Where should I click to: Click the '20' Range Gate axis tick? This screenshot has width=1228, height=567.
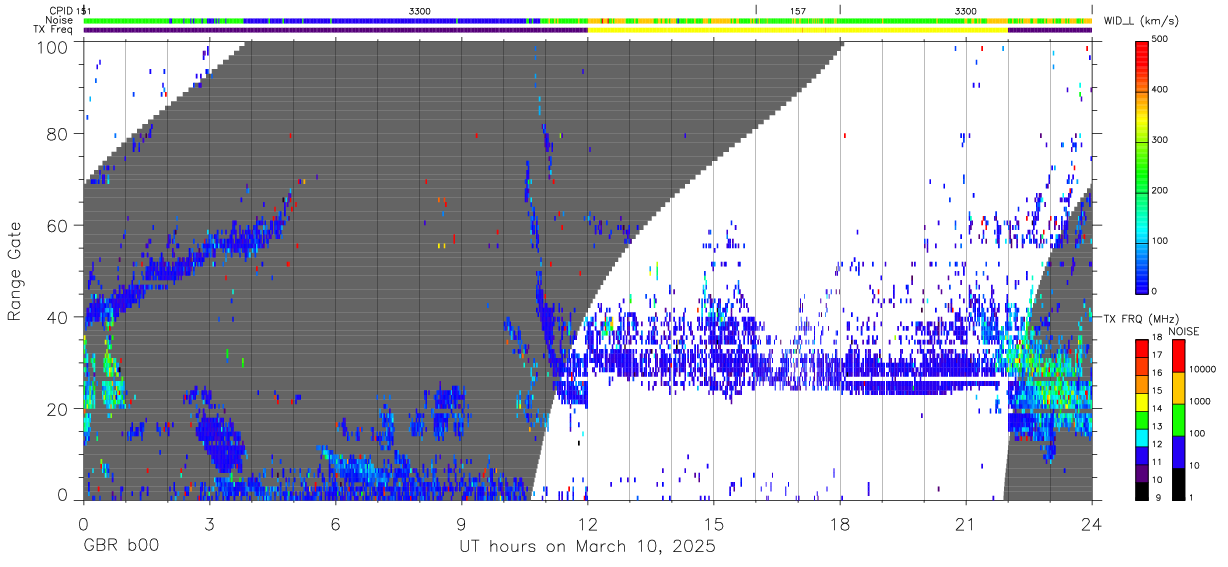[58, 409]
